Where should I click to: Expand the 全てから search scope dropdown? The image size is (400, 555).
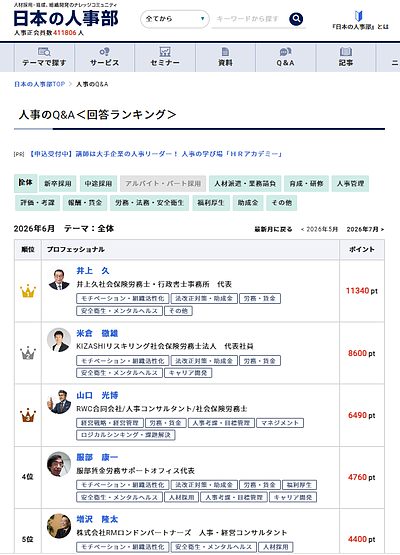click(x=175, y=19)
